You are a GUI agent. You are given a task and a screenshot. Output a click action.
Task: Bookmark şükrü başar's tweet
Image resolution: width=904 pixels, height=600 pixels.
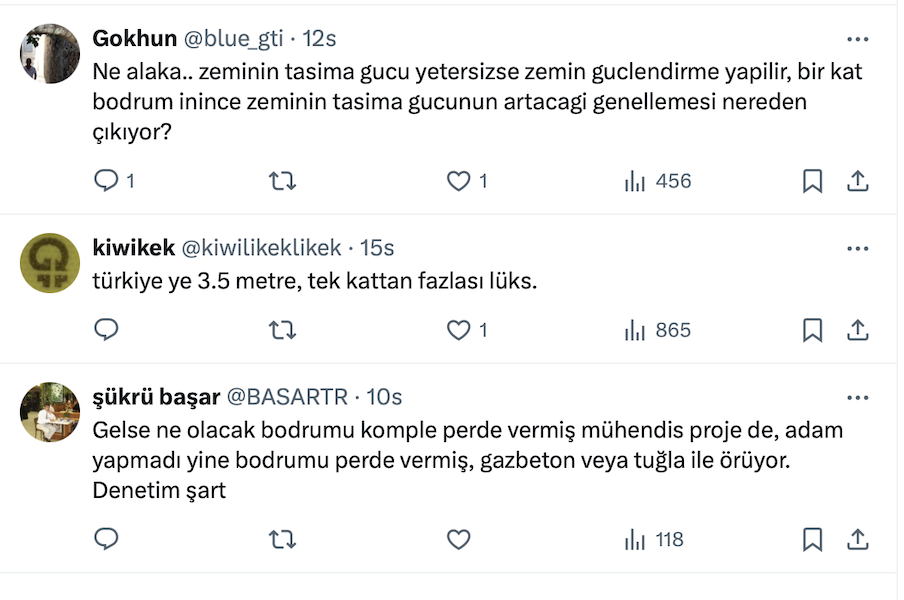(813, 540)
